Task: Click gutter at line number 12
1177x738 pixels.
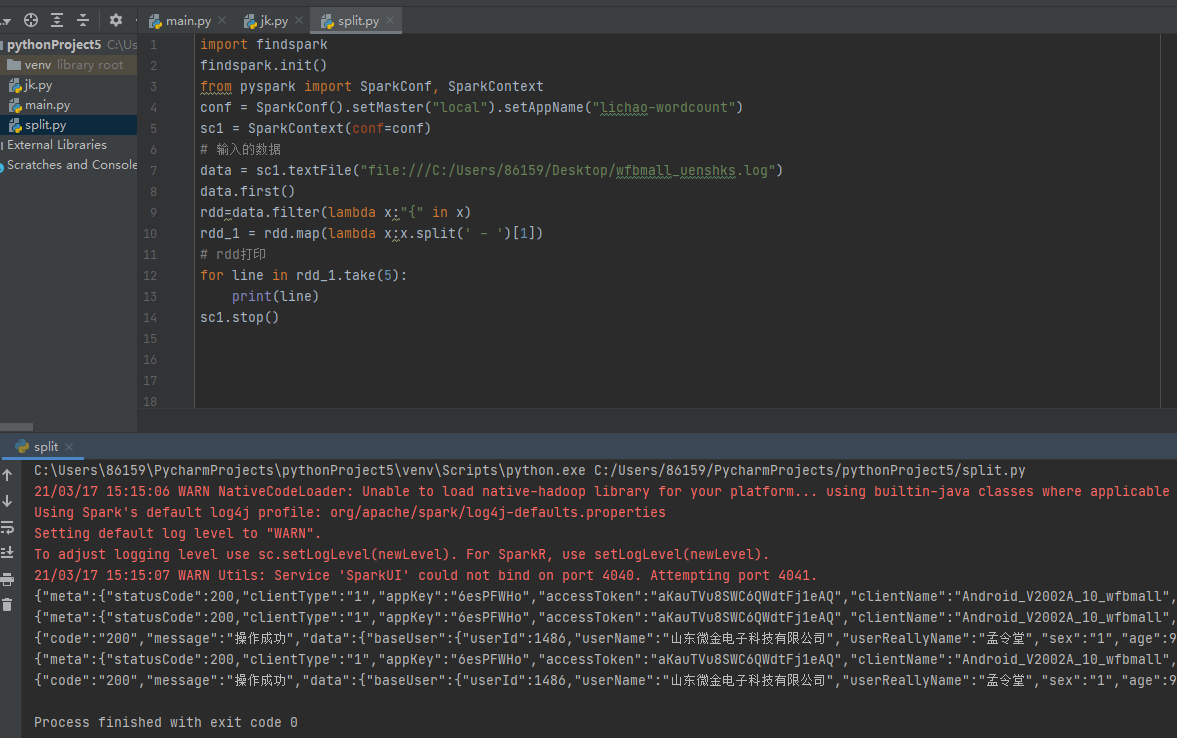Action: point(150,276)
